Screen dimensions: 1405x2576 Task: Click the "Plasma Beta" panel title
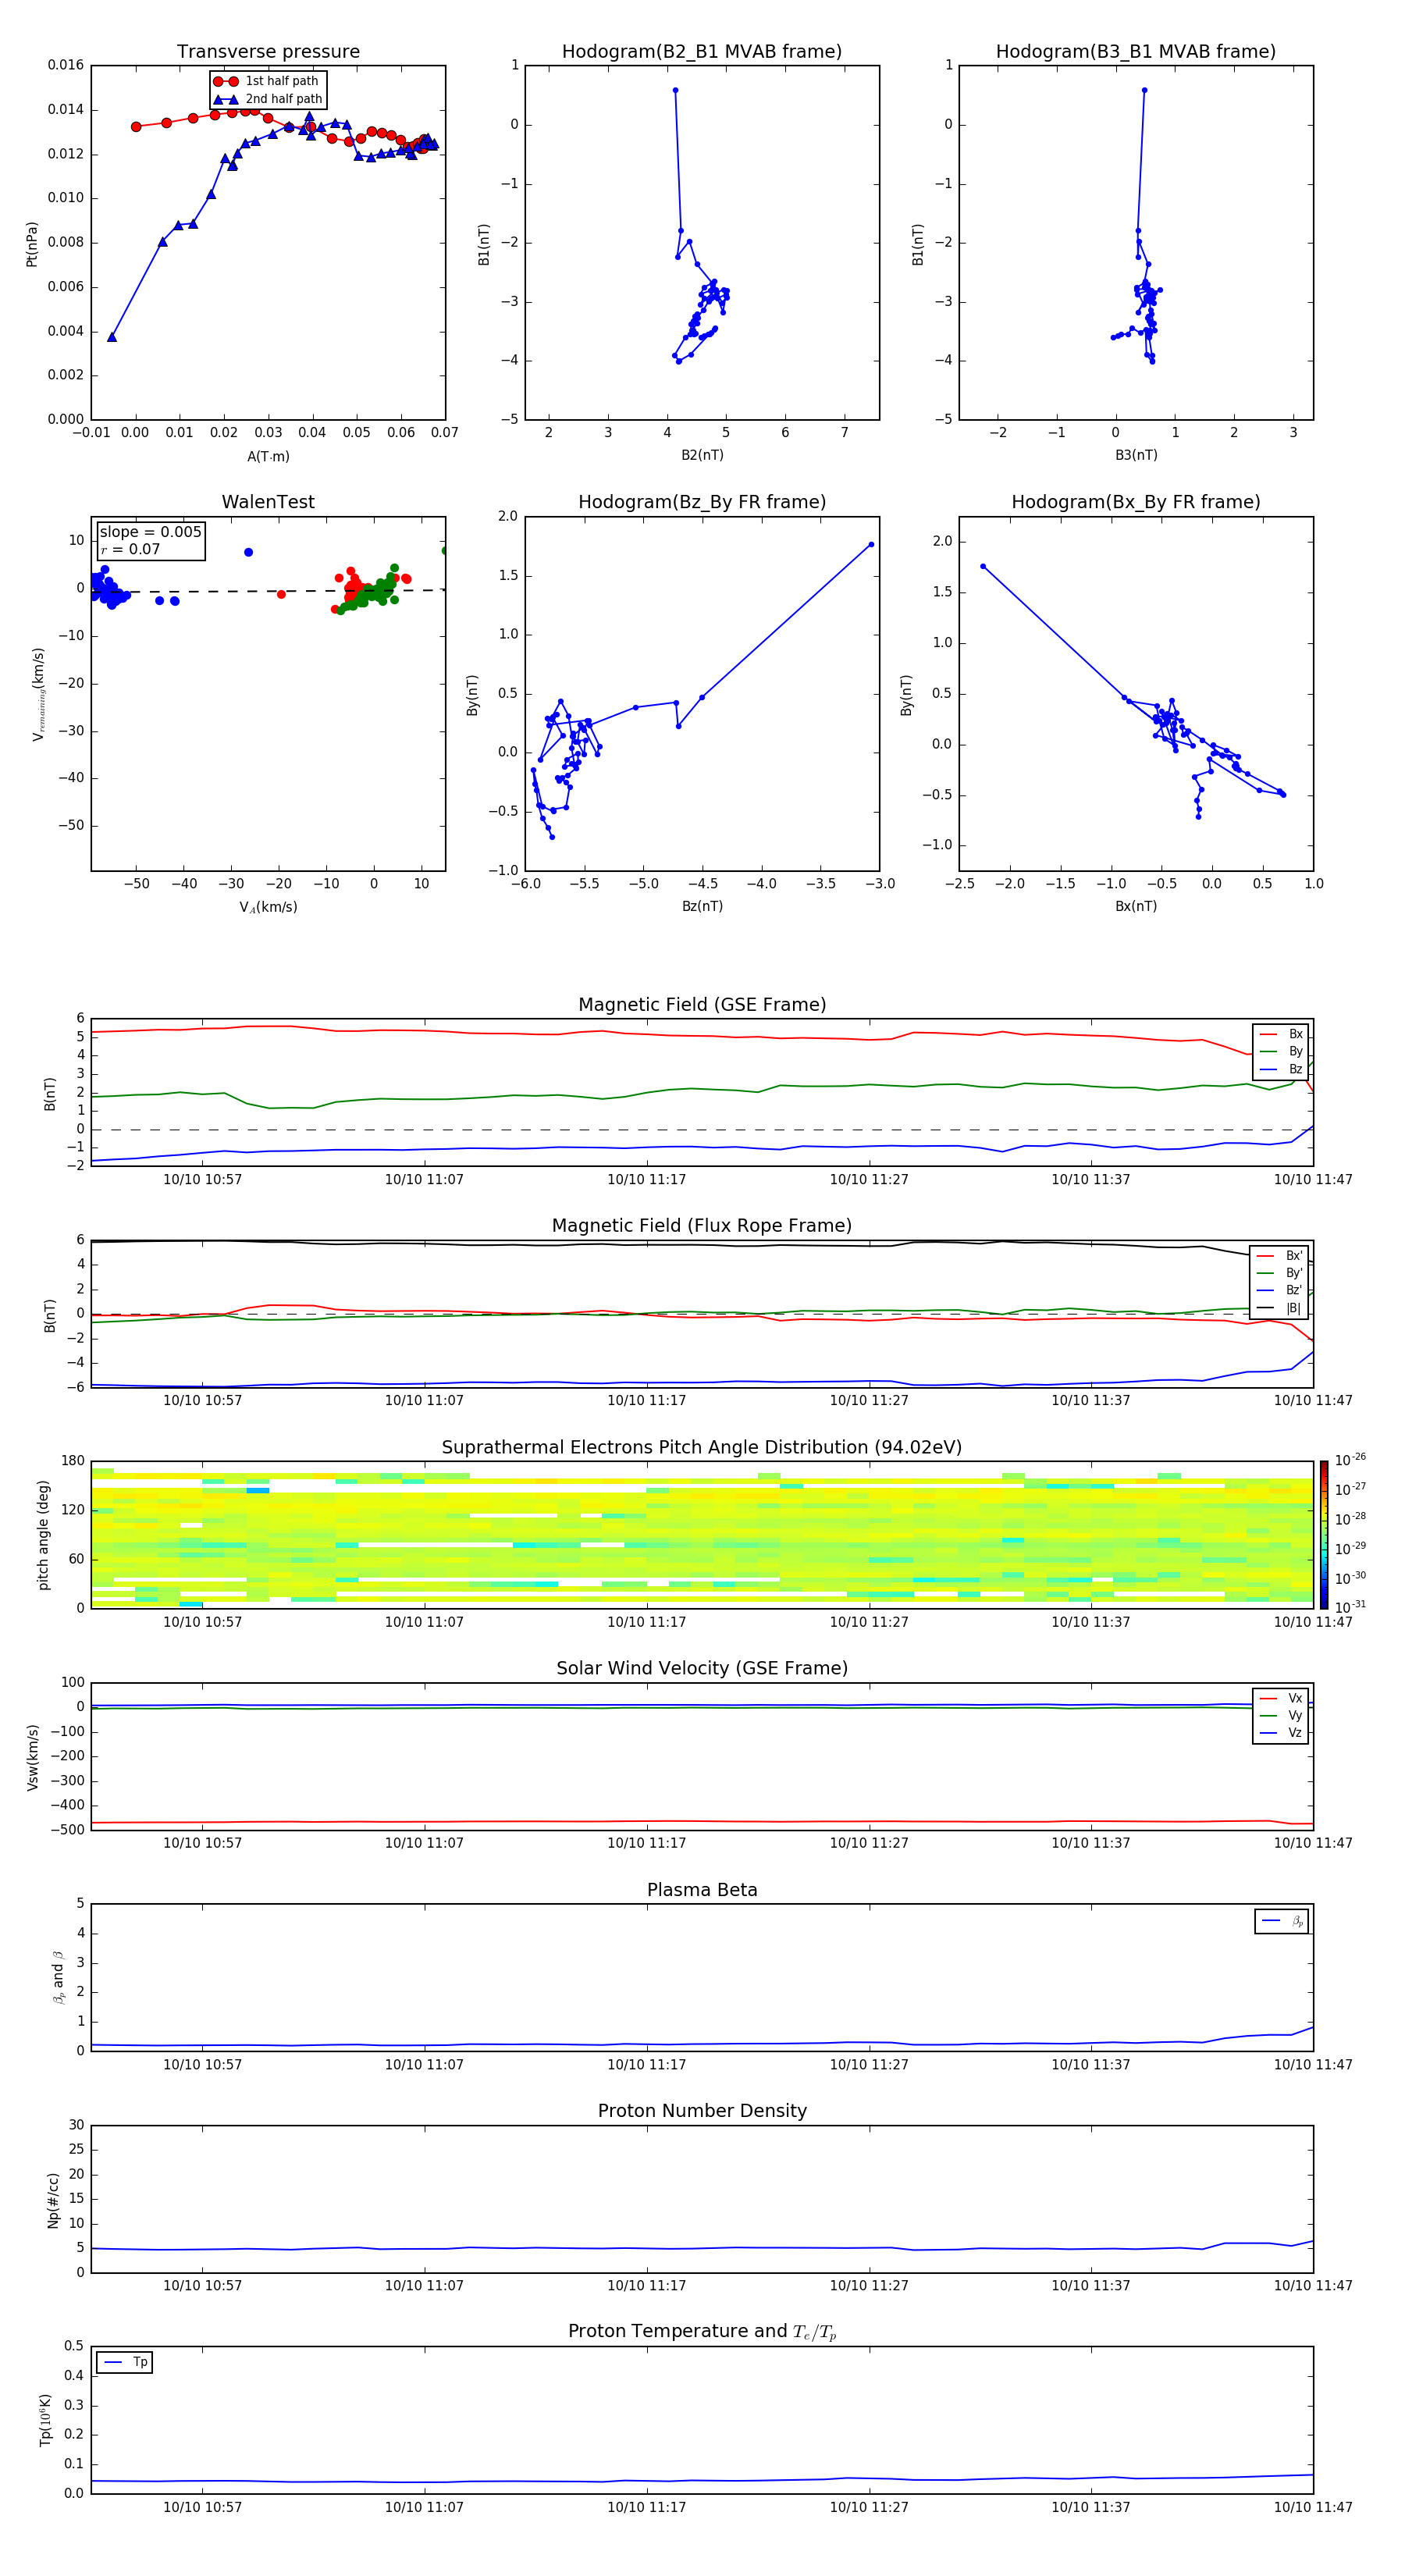[x=702, y=1890]
